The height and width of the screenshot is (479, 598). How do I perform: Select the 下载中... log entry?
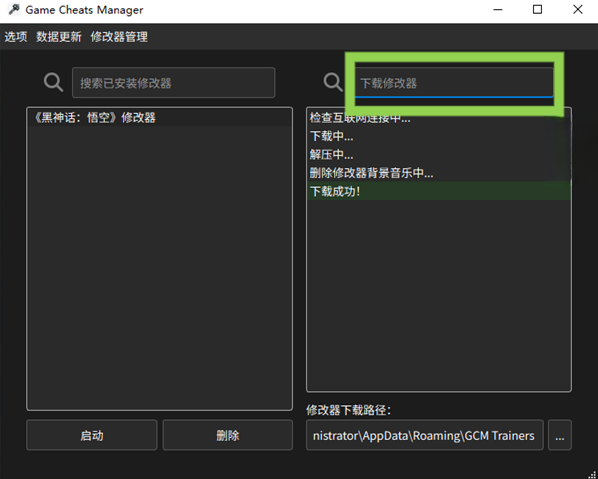[439, 136]
